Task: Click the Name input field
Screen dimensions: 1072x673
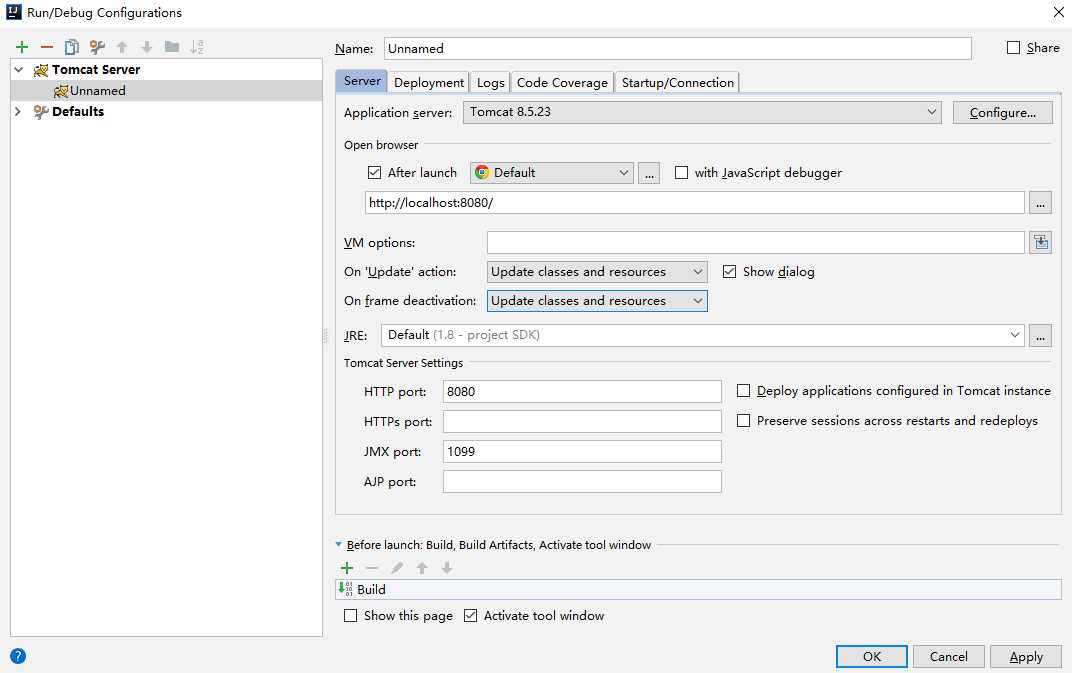Action: point(678,49)
